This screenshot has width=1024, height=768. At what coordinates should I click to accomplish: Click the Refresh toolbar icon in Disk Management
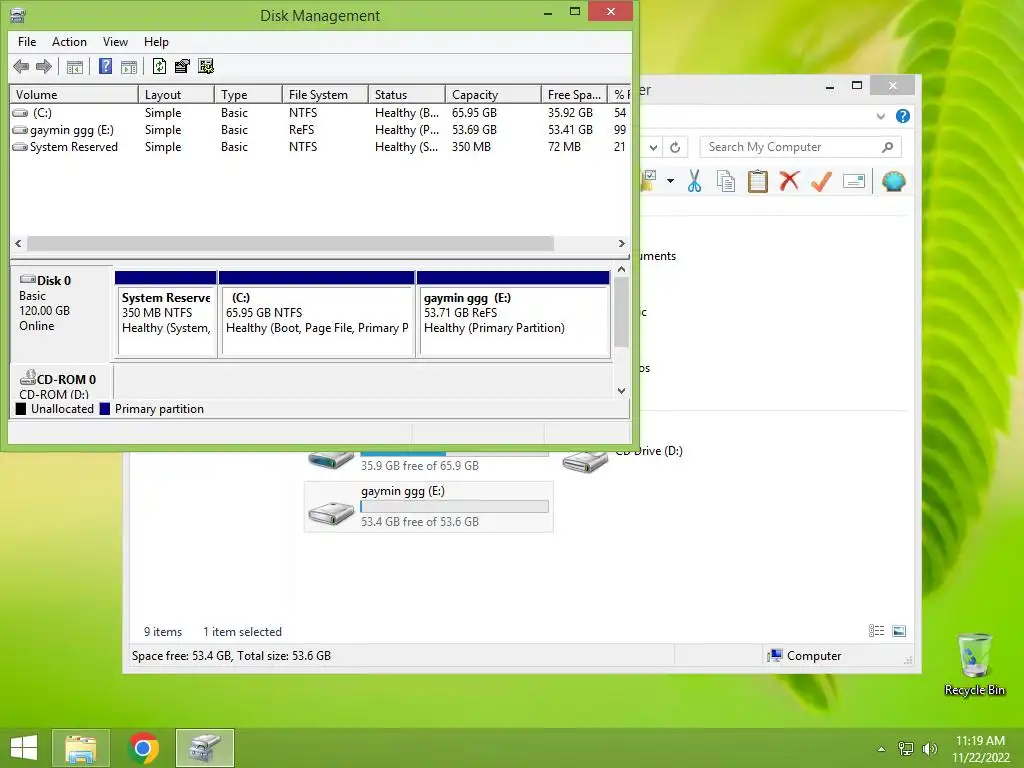(159, 66)
